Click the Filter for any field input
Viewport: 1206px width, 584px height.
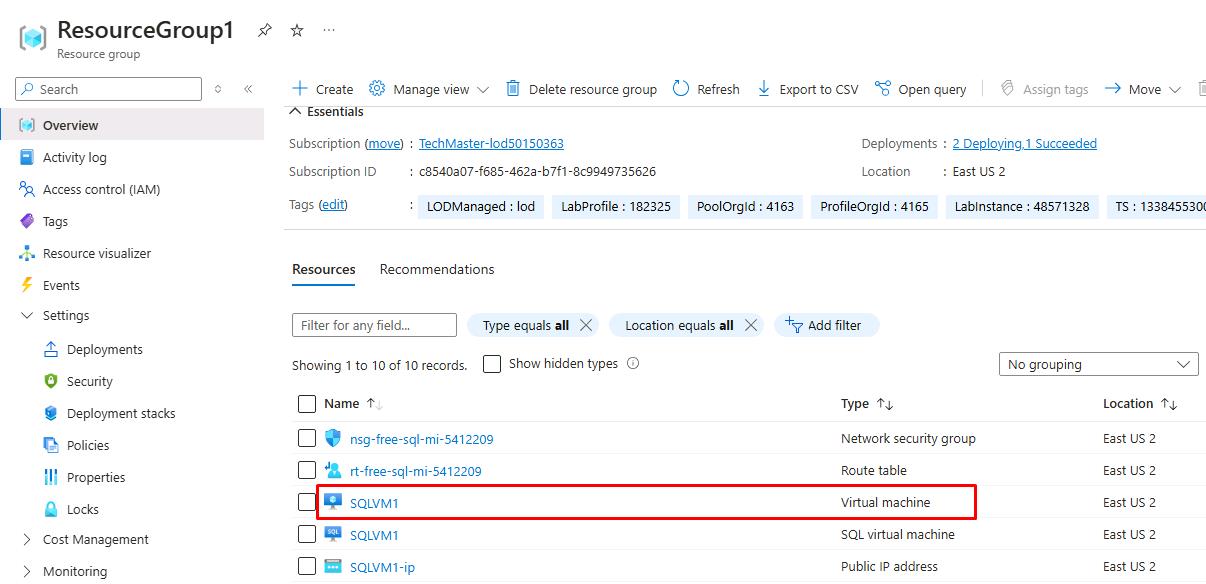click(374, 325)
